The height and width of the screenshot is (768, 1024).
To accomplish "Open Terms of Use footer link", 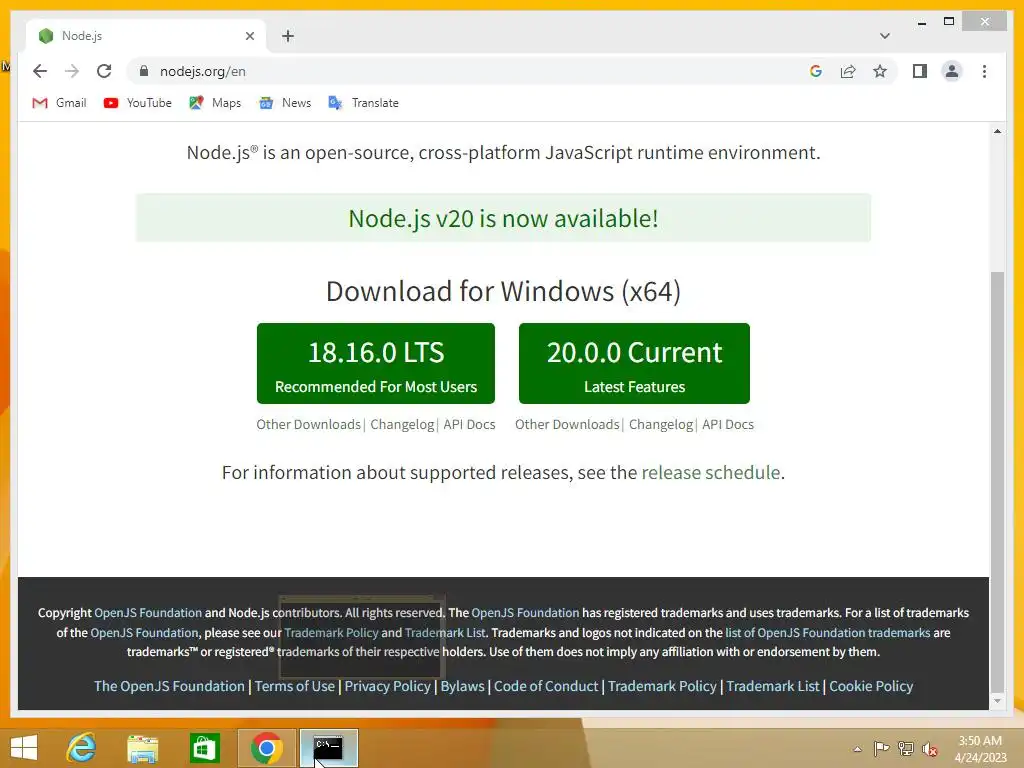I will (x=295, y=686).
